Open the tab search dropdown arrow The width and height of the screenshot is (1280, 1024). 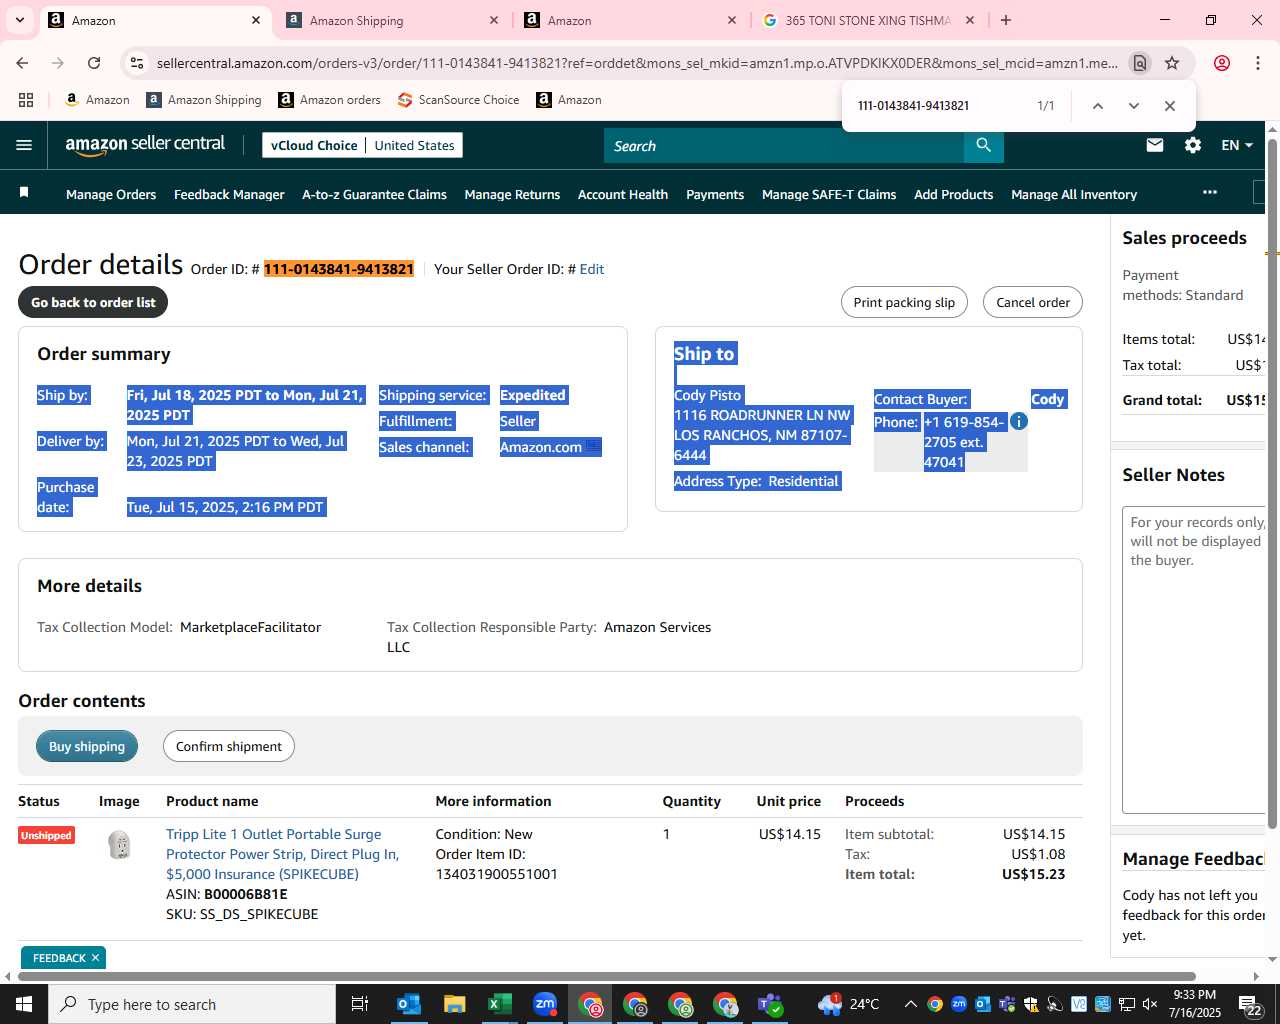coord(20,20)
